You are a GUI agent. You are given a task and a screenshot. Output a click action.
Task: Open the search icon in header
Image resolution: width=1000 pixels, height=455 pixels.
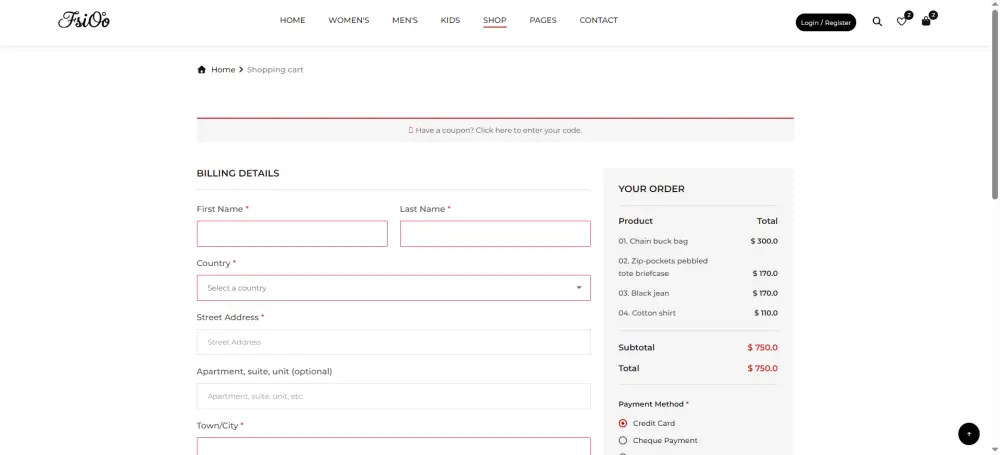tap(877, 22)
